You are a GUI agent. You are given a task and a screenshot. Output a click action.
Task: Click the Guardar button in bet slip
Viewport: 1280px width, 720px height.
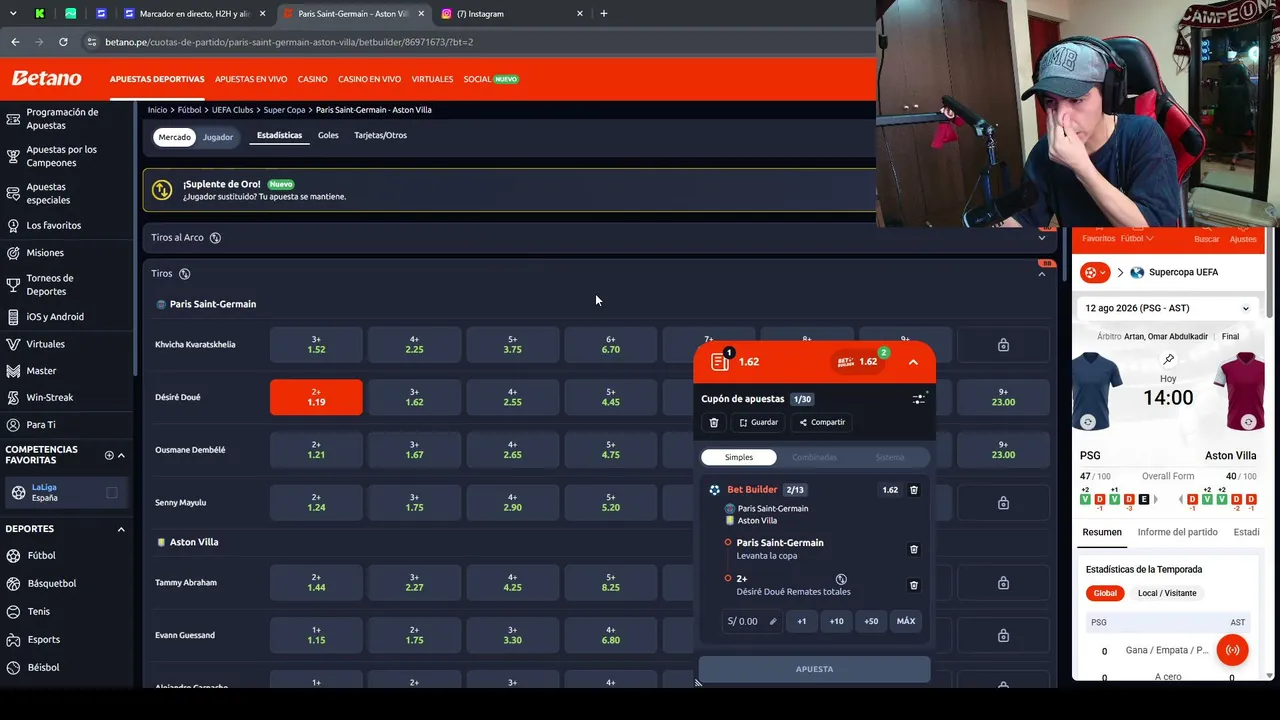click(758, 423)
